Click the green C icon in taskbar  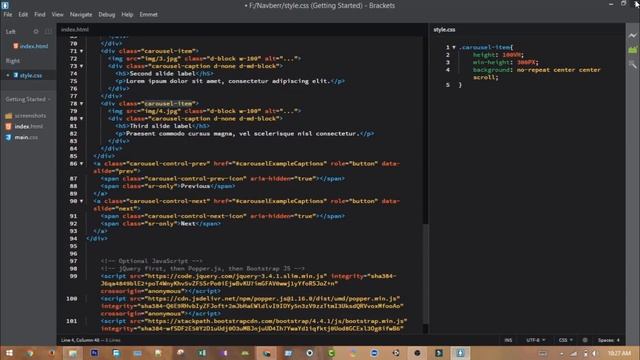(331, 353)
